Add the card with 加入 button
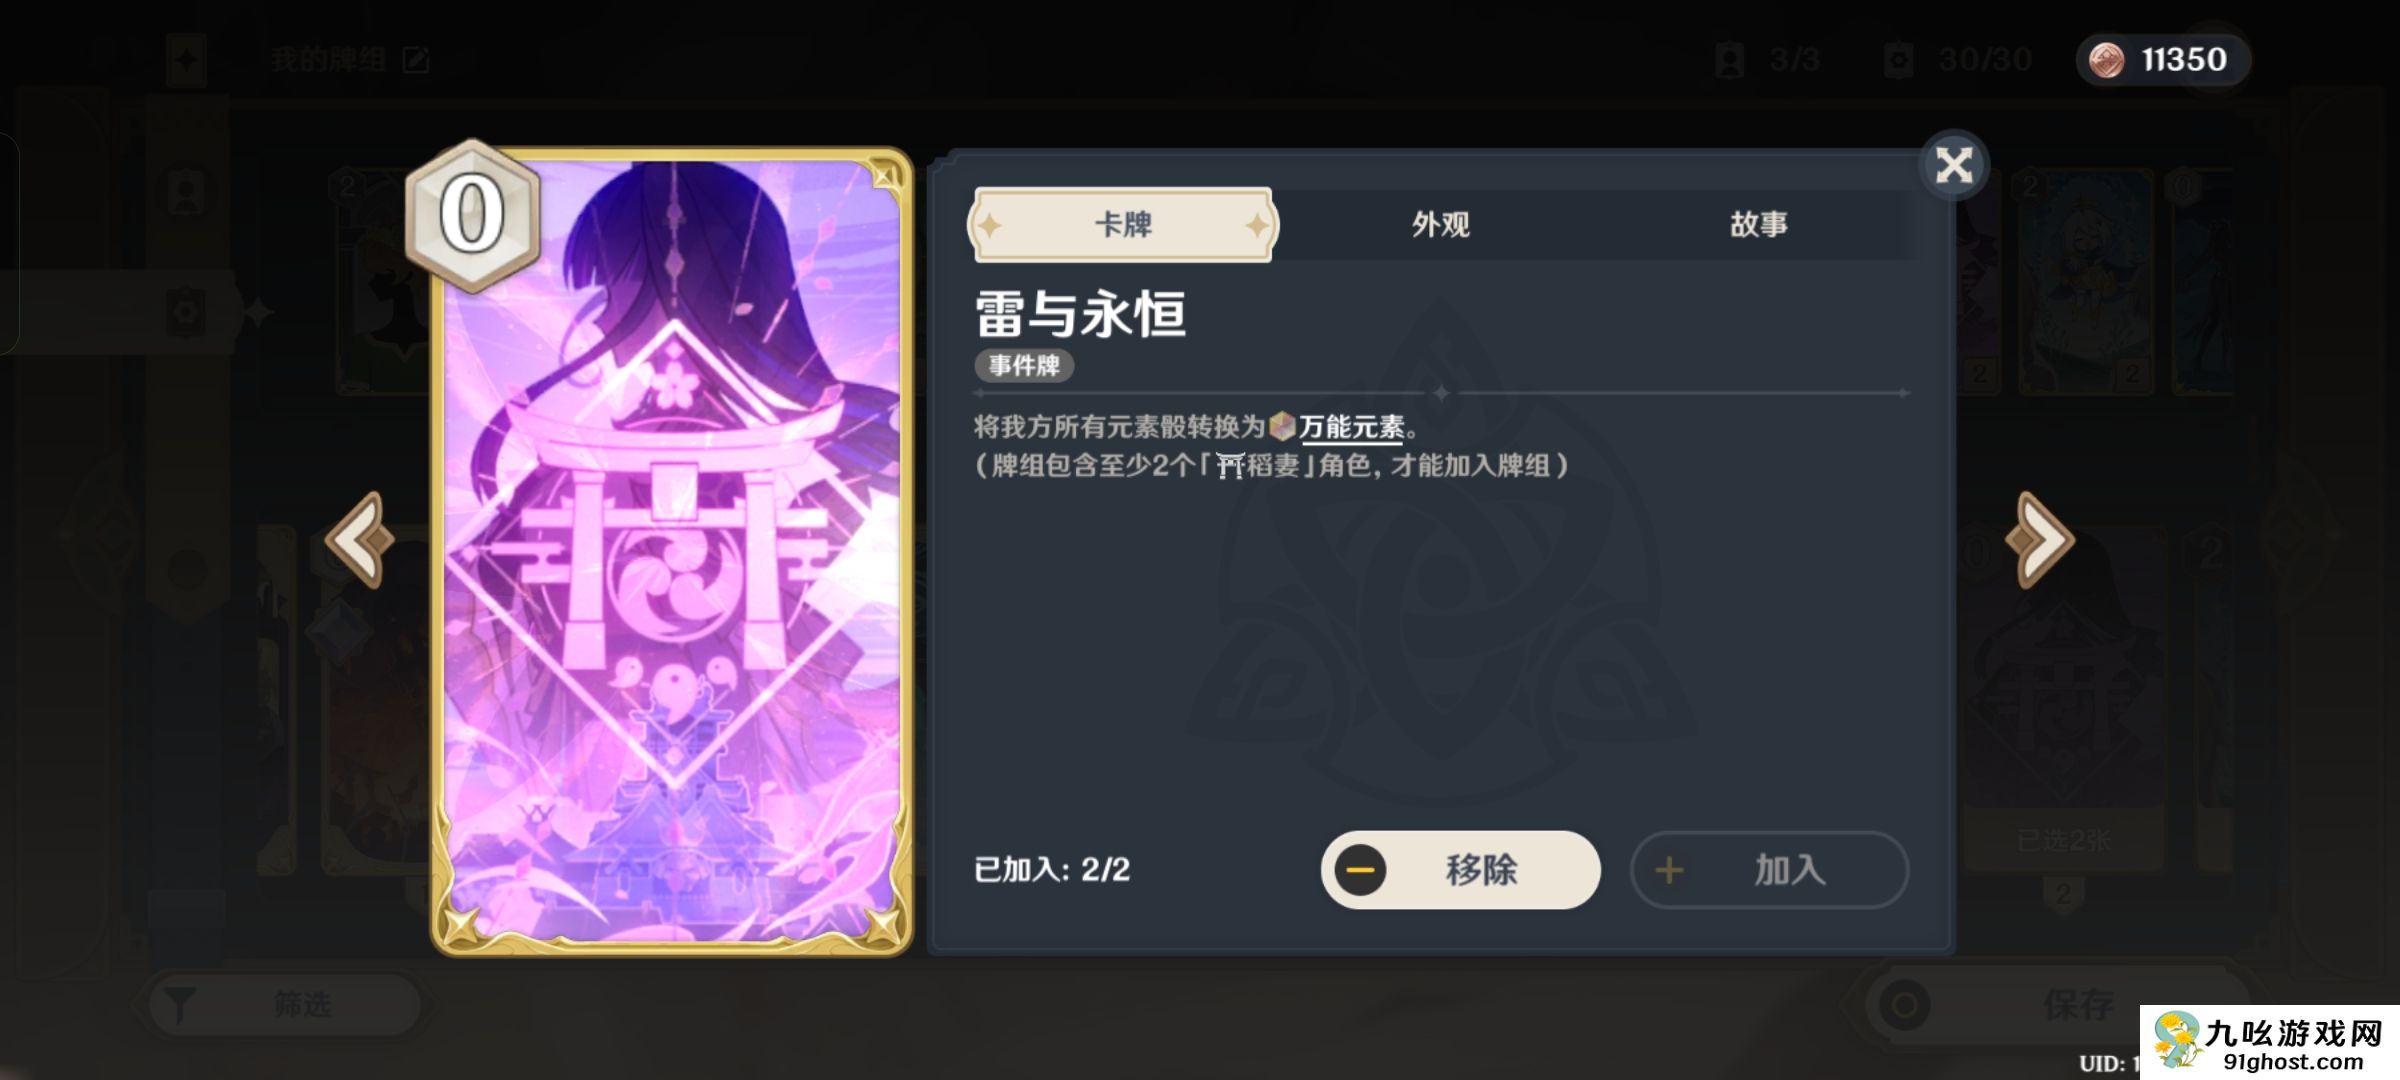The height and width of the screenshot is (1080, 2400). (1769, 870)
